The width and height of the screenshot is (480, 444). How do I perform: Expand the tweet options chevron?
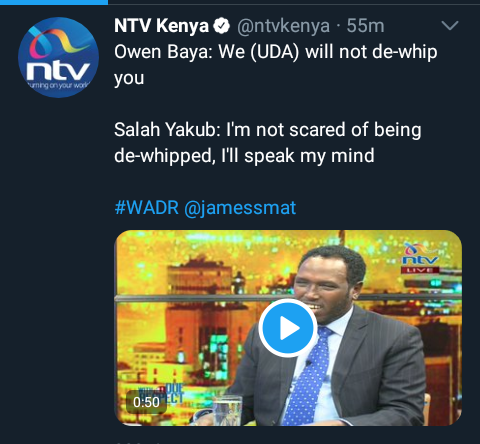[x=450, y=25]
